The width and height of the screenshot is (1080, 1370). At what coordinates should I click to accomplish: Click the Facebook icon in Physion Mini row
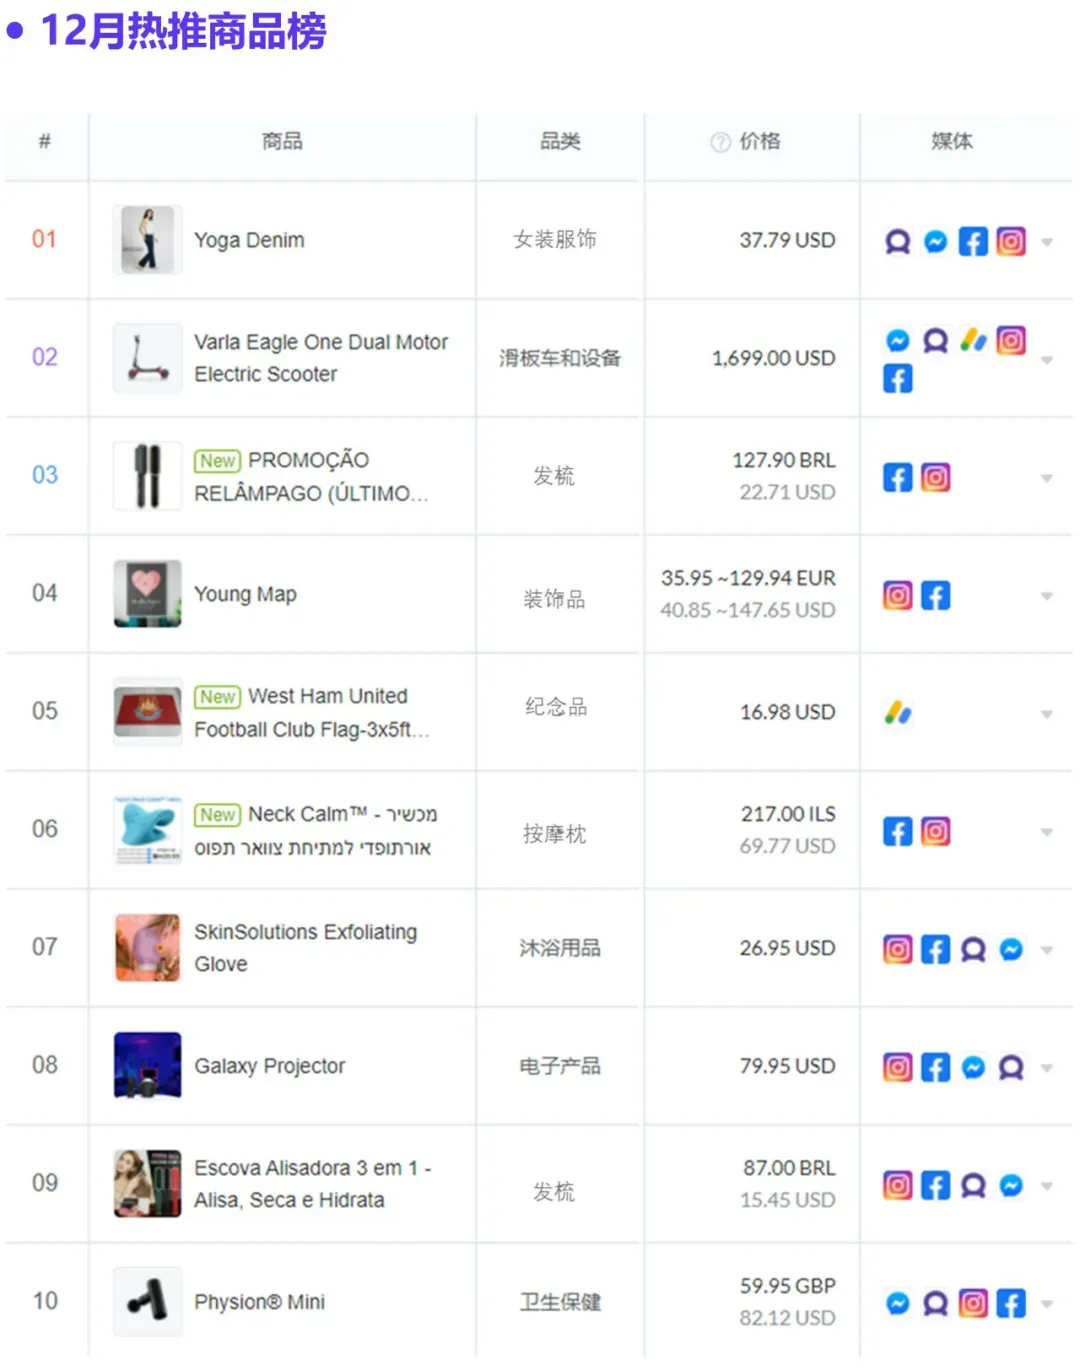click(1011, 1303)
